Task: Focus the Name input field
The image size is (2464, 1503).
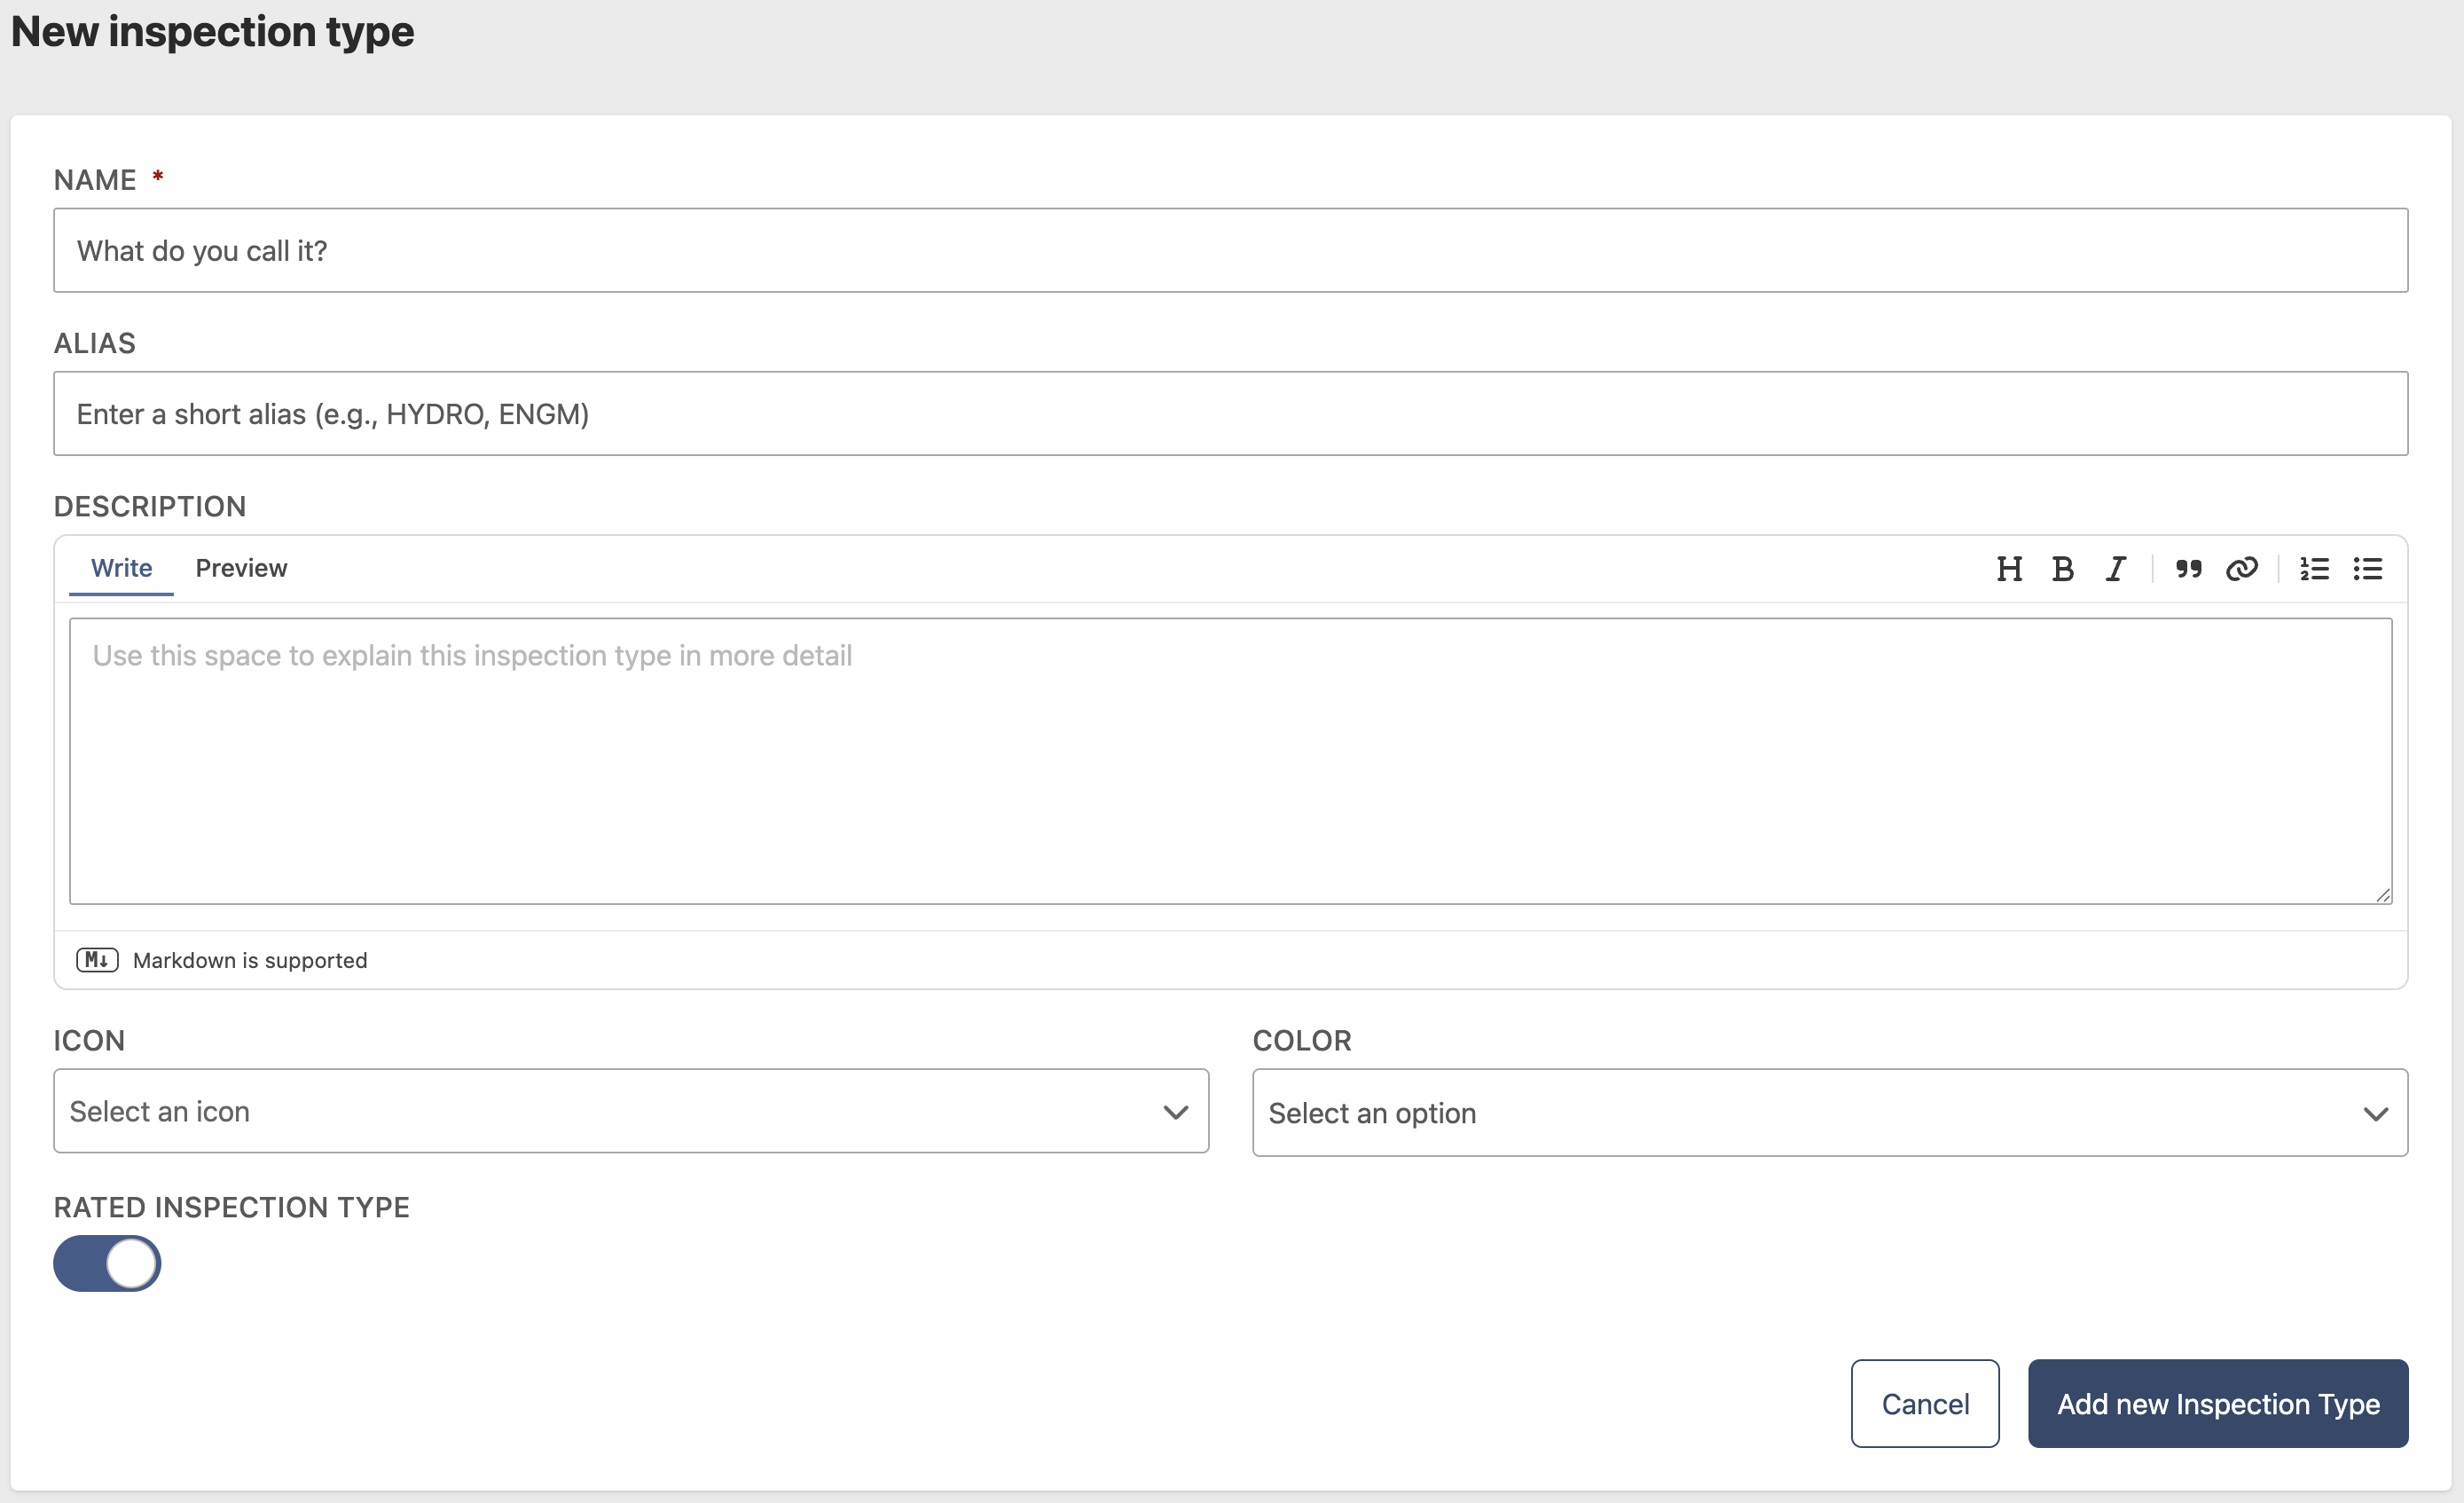Action: (1231, 250)
